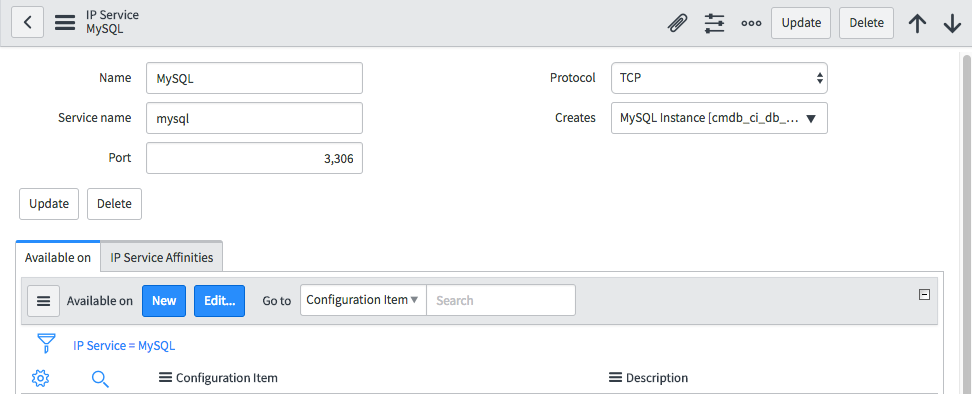Screen dimensions: 972x394
Task: Open the Protocol TCP dropdown
Action: click(719, 78)
